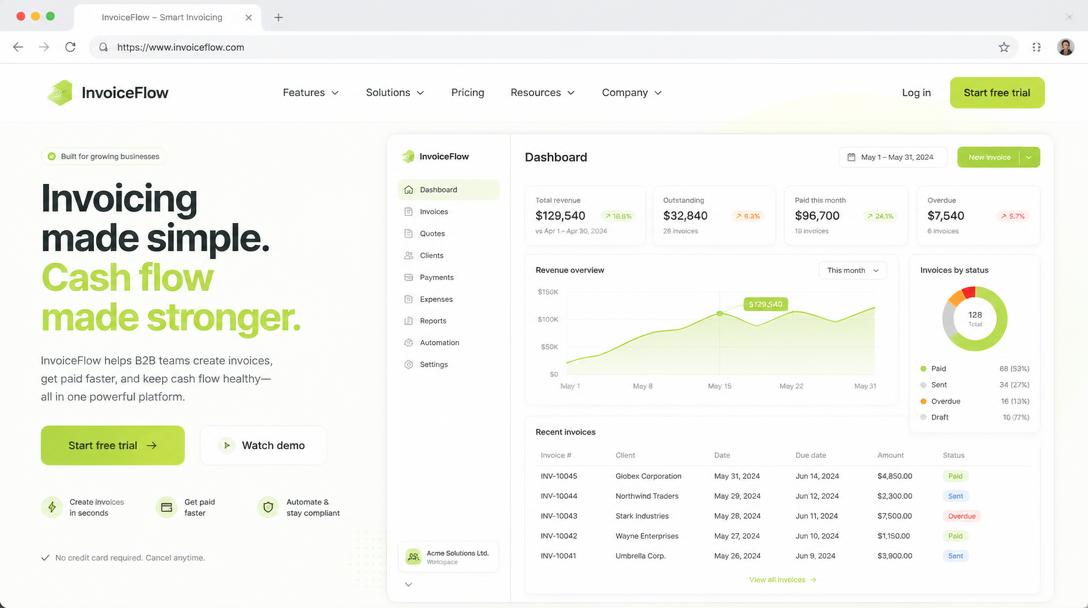Click the browser forward arrow
This screenshot has width=1088, height=608.
(x=44, y=47)
